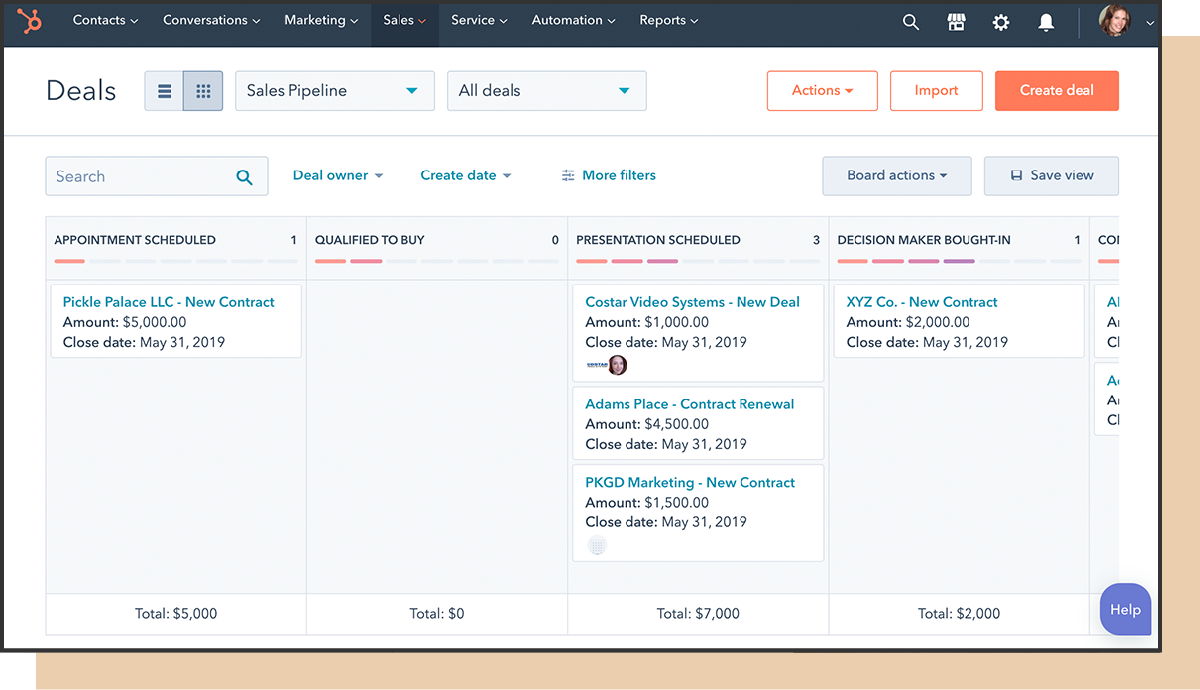Click the HubSpot sprocket logo

29,20
